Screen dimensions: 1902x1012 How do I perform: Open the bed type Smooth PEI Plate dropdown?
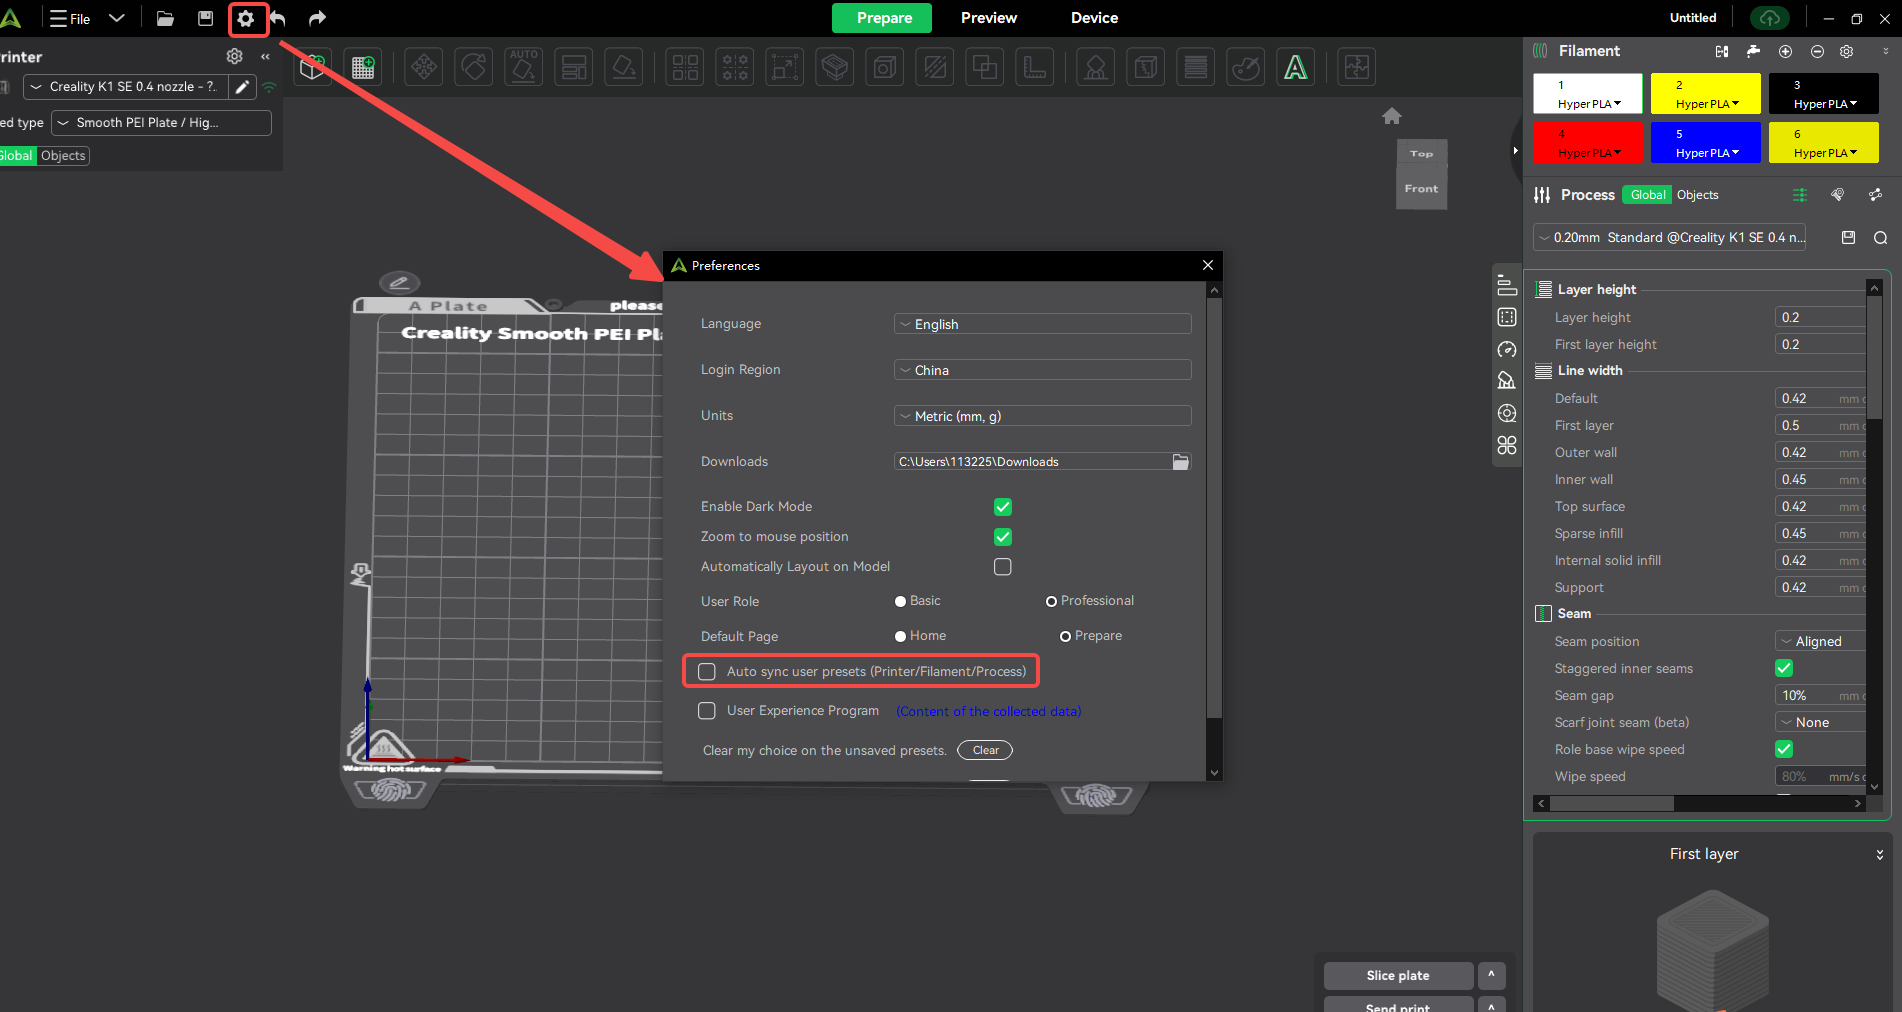161,123
